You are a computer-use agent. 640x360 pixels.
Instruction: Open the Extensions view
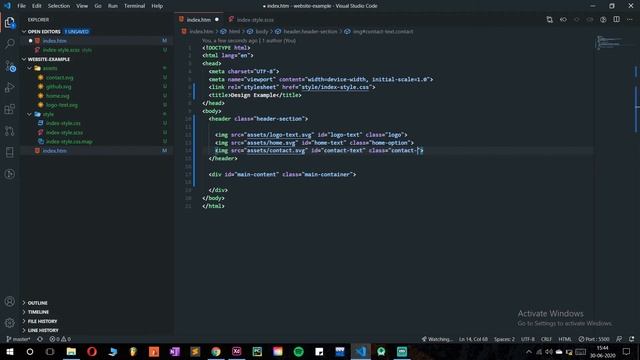point(9,109)
